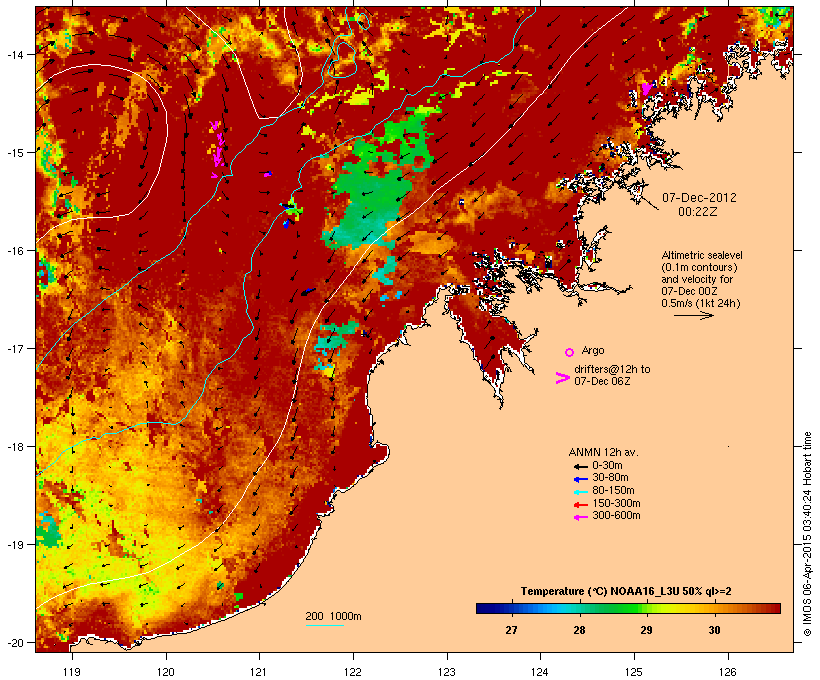Click the IMOS copyright timestamp text
Viewport: 820px width, 680px height.
[x=807, y=534]
